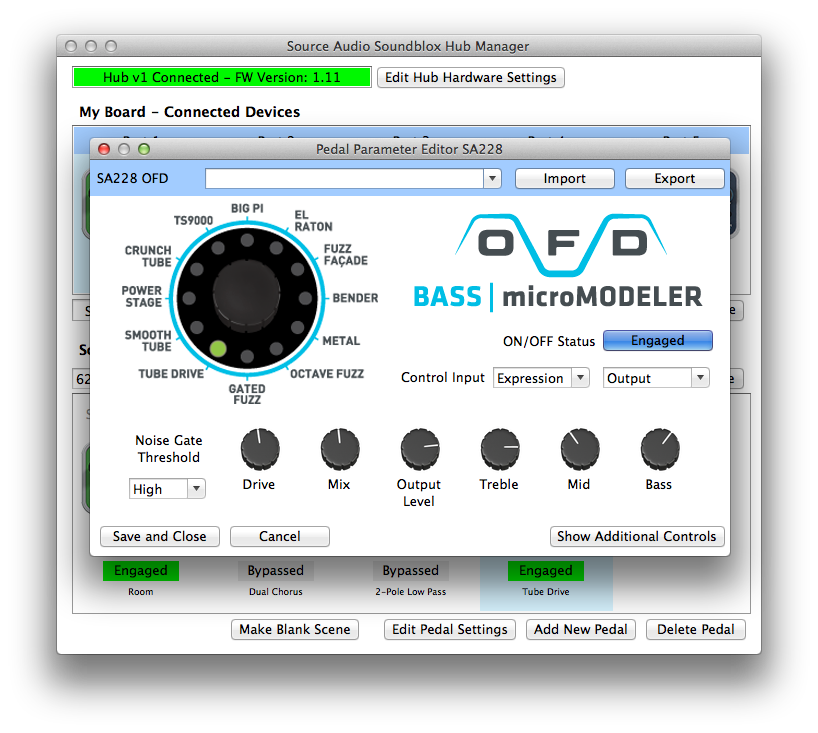Select the SMOOTH TUBE effect LED

click(197, 327)
